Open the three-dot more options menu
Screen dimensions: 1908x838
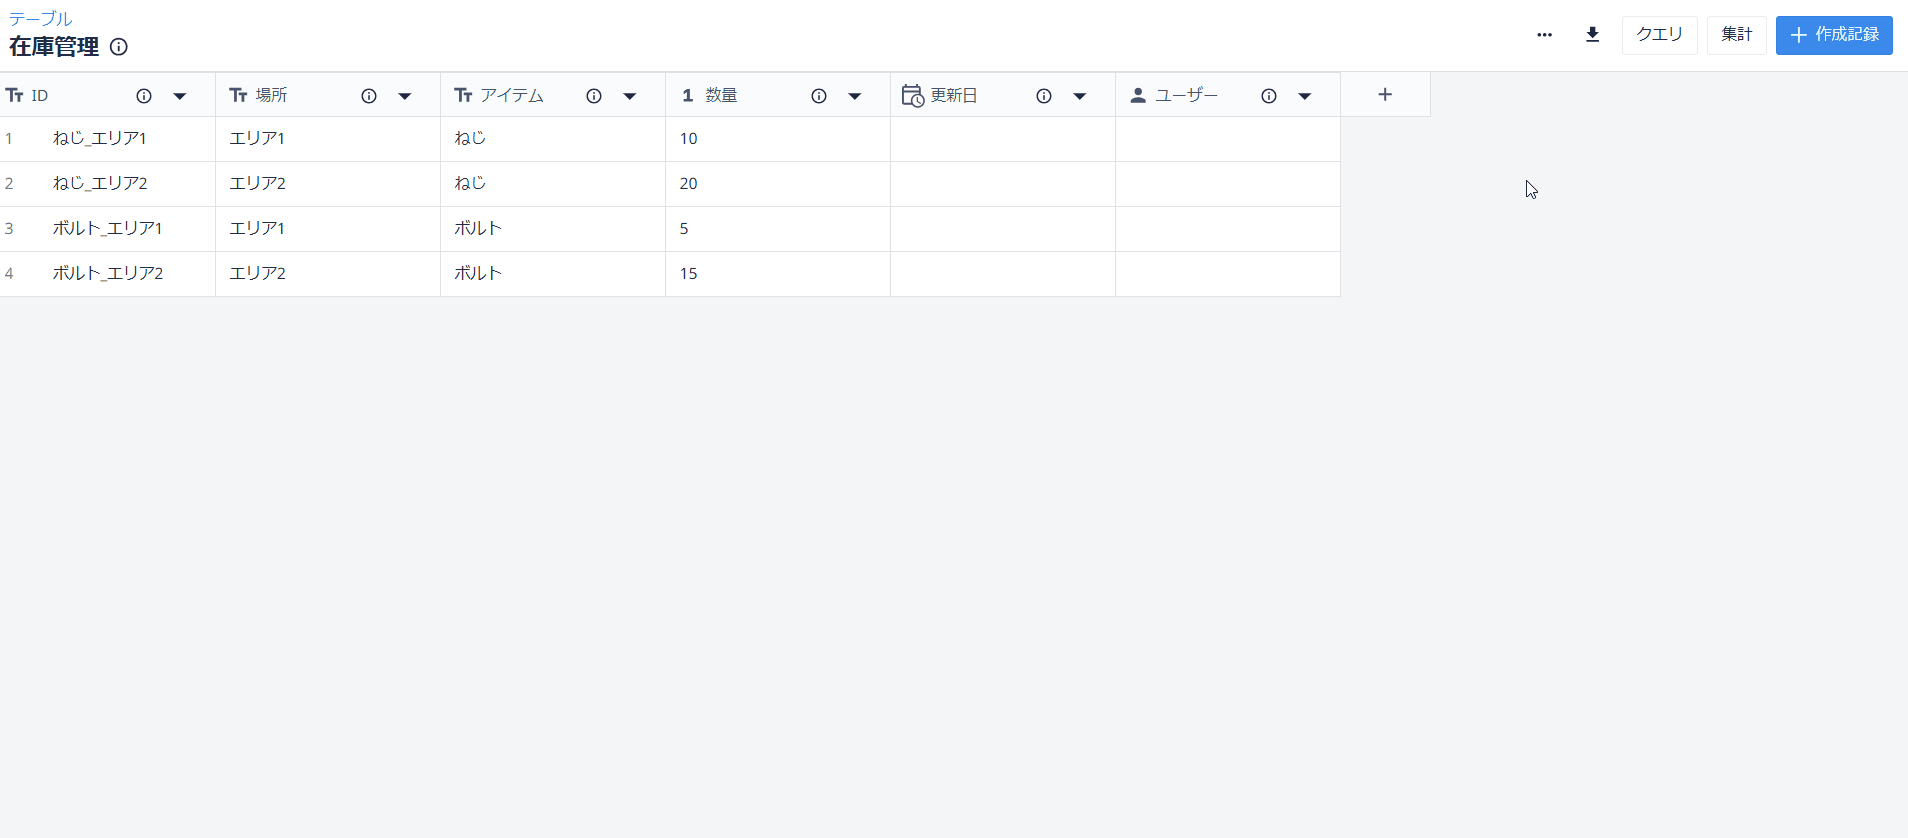tap(1545, 35)
